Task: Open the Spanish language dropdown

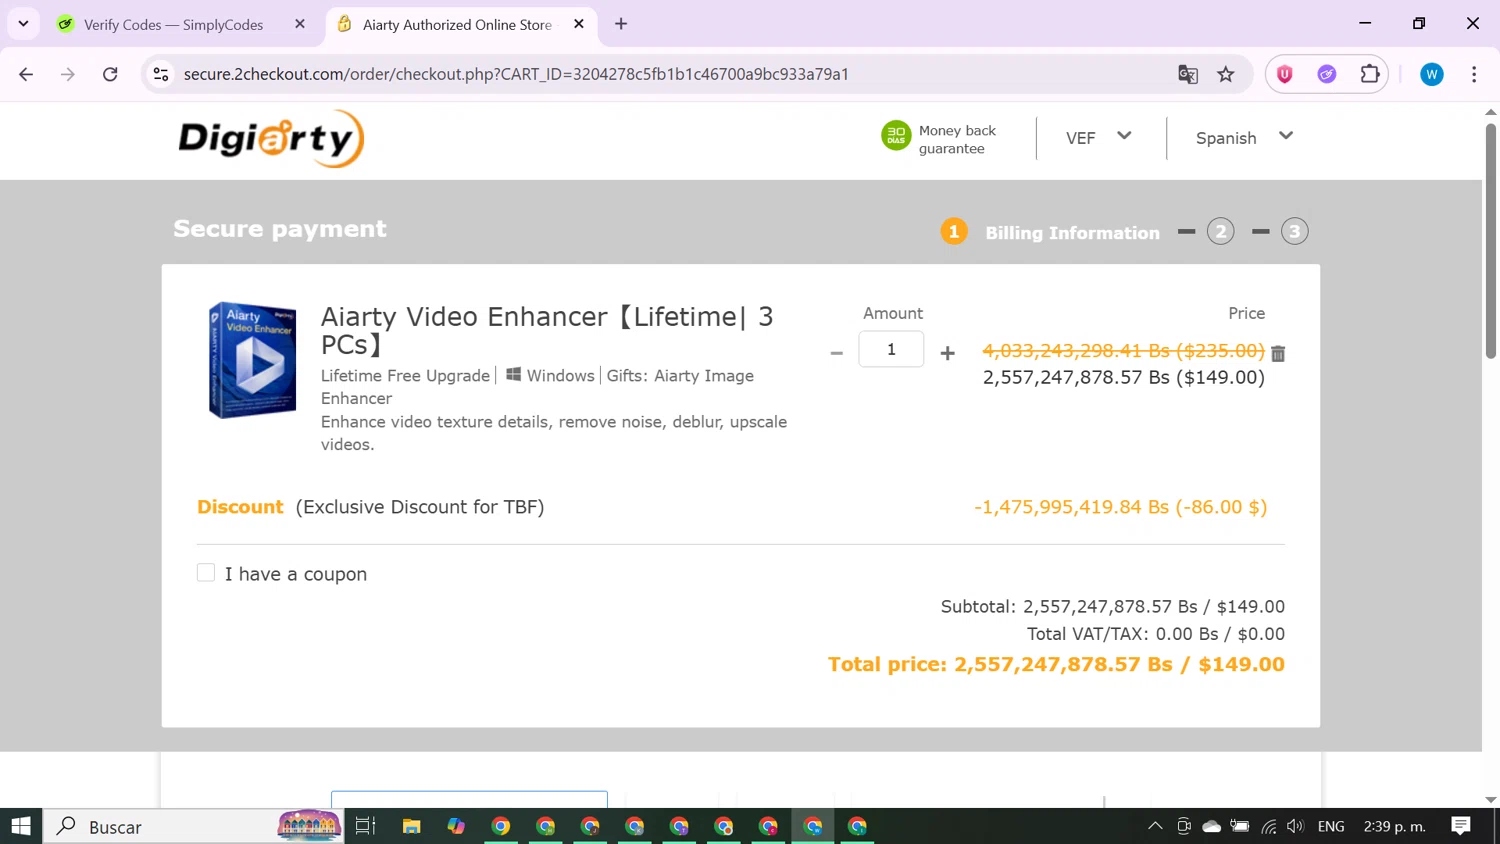Action: [1244, 138]
